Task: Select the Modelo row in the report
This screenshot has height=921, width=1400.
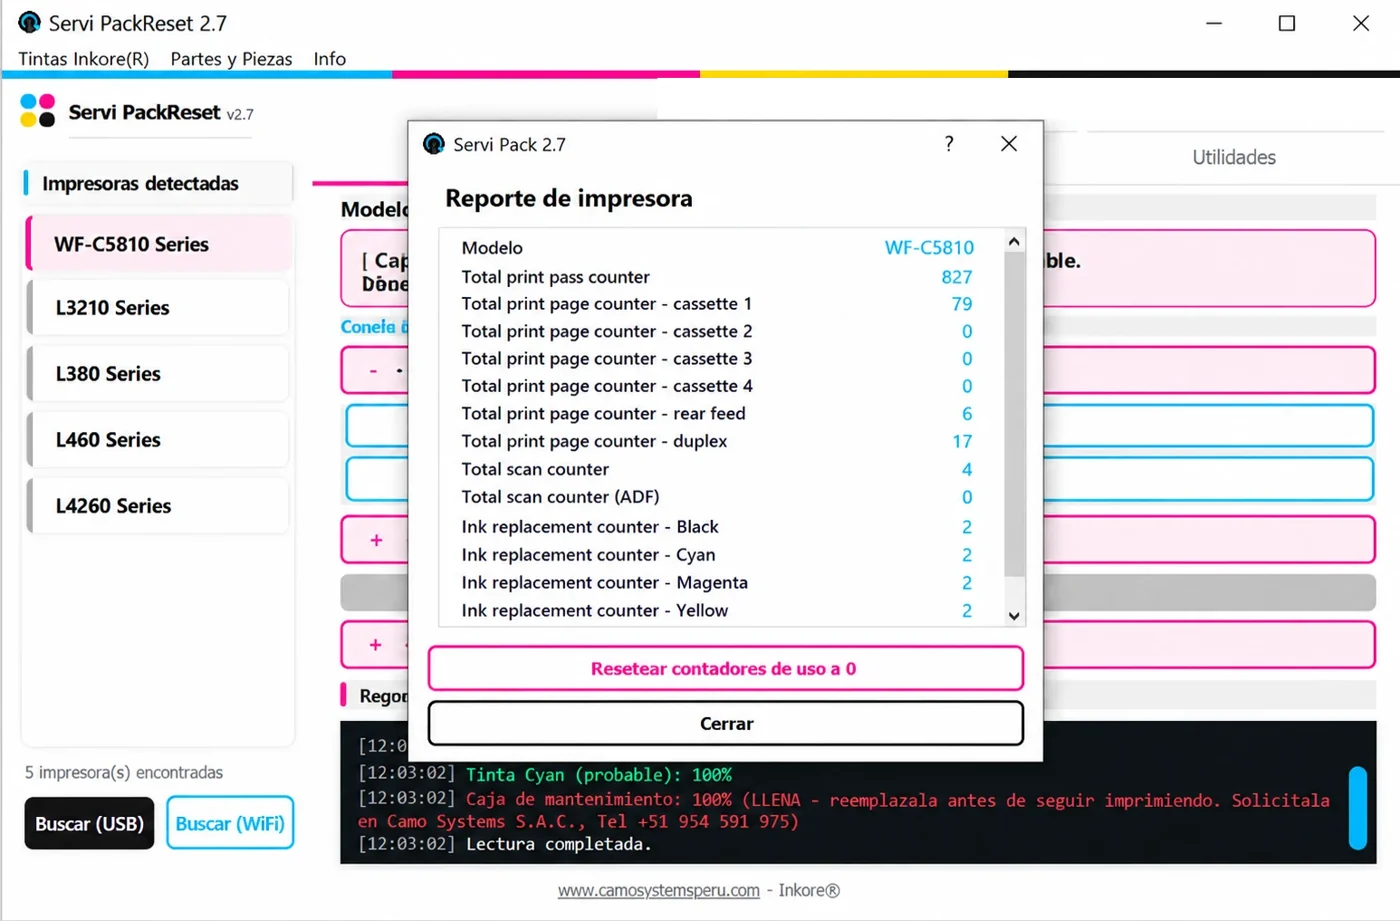Action: click(x=722, y=248)
